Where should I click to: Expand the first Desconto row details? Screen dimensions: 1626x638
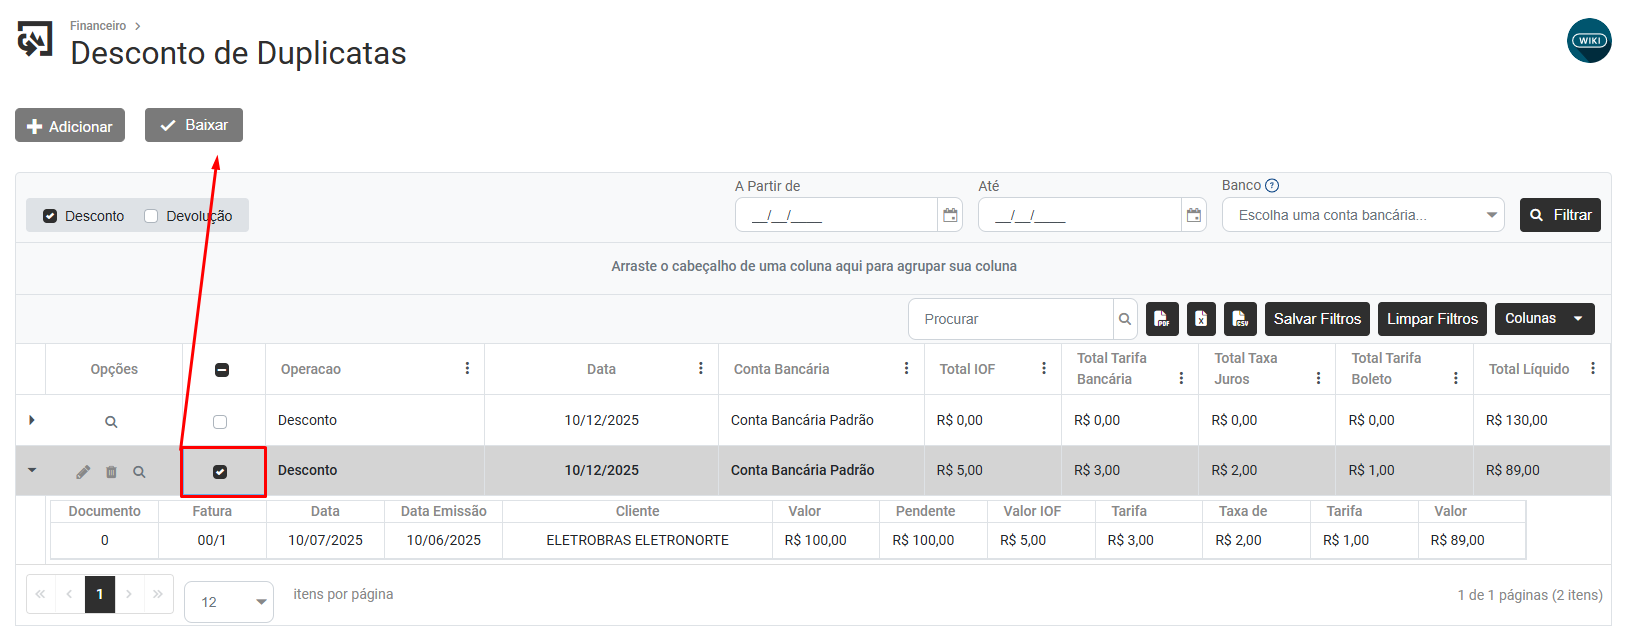click(x=32, y=420)
